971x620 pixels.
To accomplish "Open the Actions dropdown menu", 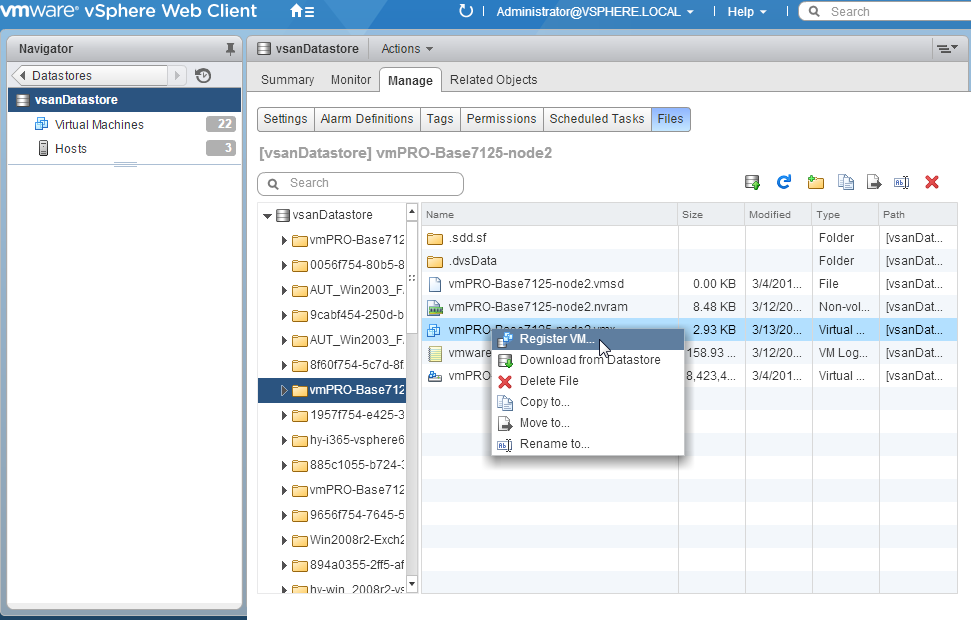I will coord(405,48).
